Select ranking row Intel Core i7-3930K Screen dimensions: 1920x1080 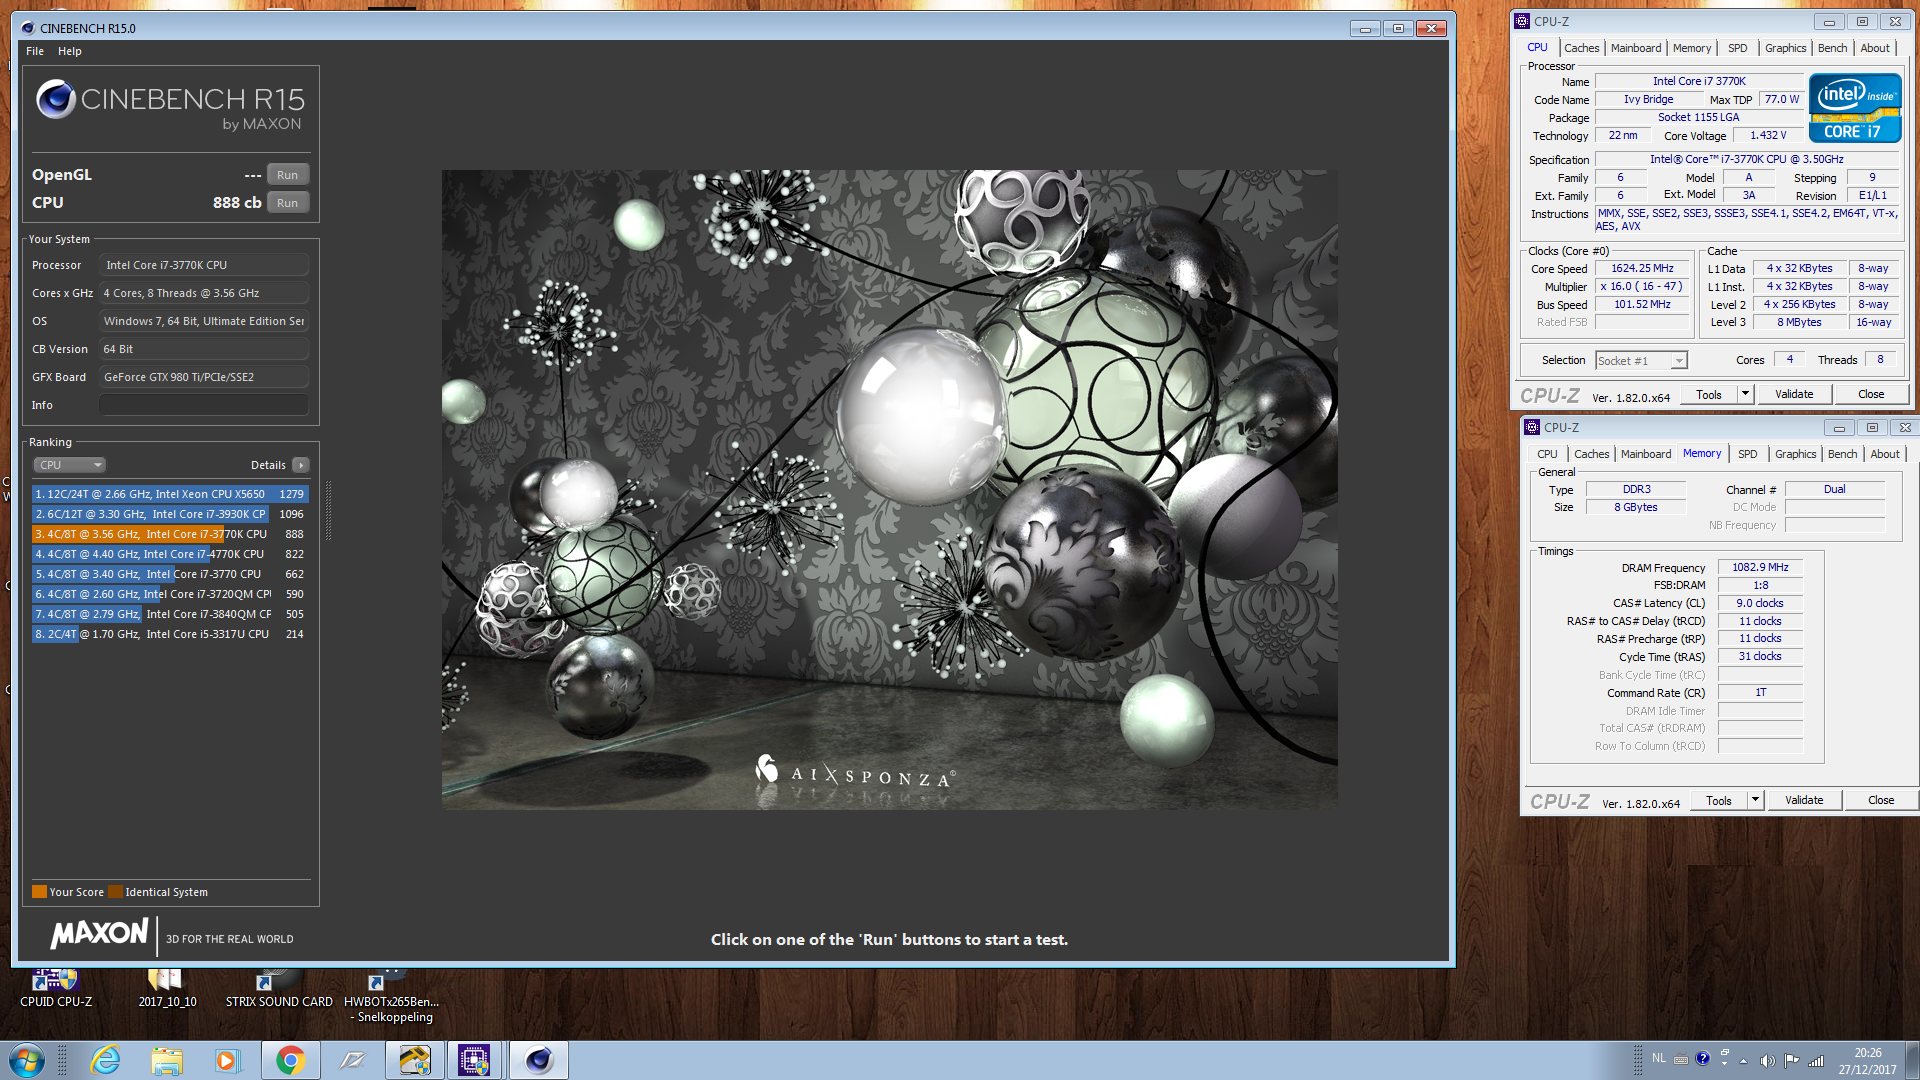pos(170,514)
